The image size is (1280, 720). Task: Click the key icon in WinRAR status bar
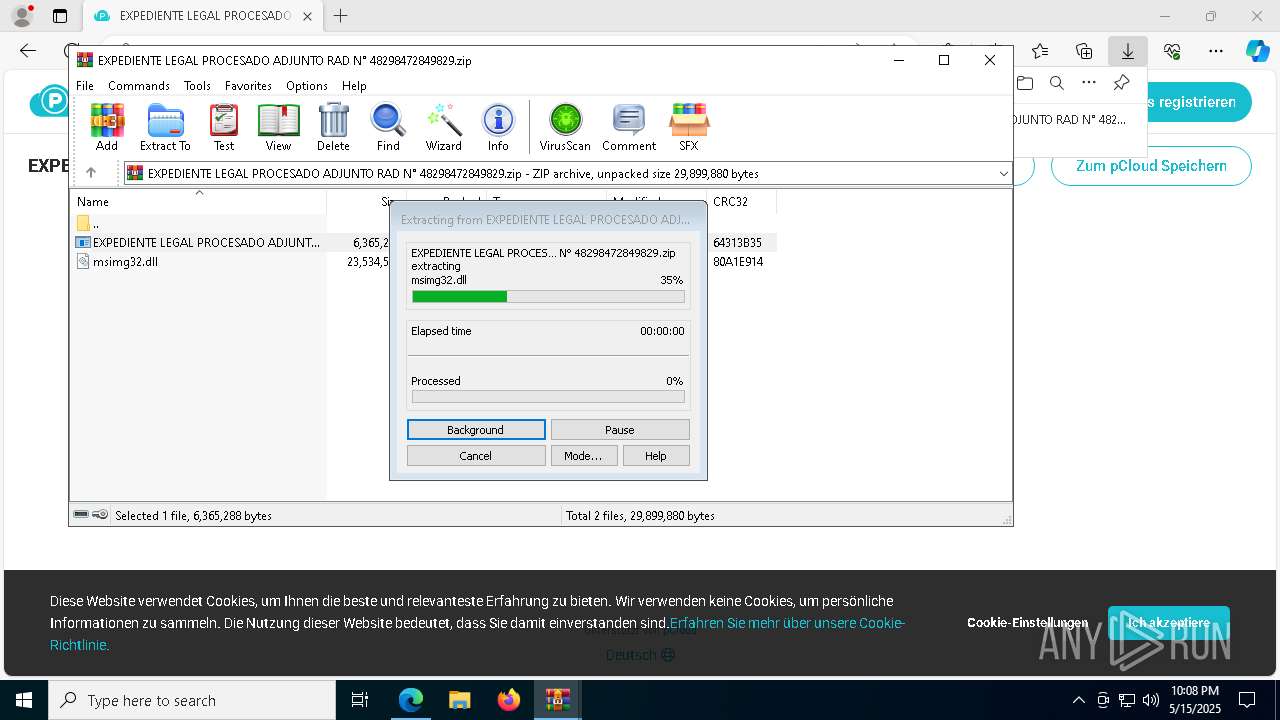[100, 515]
